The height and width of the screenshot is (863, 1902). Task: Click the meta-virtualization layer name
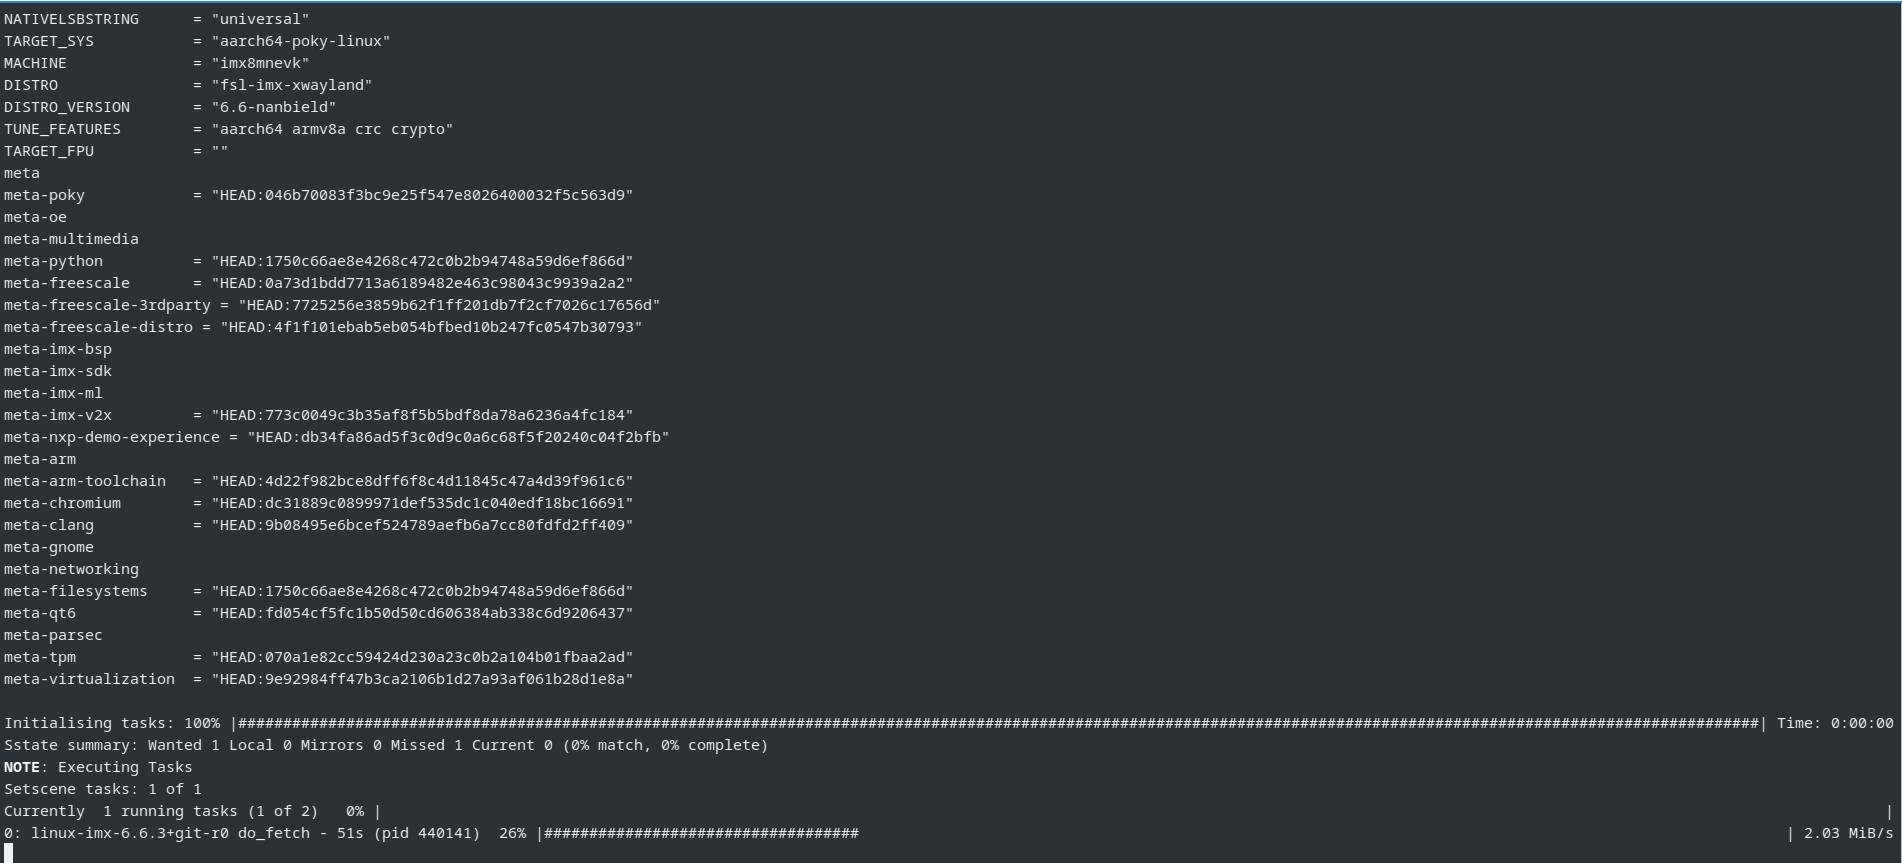pos(89,679)
